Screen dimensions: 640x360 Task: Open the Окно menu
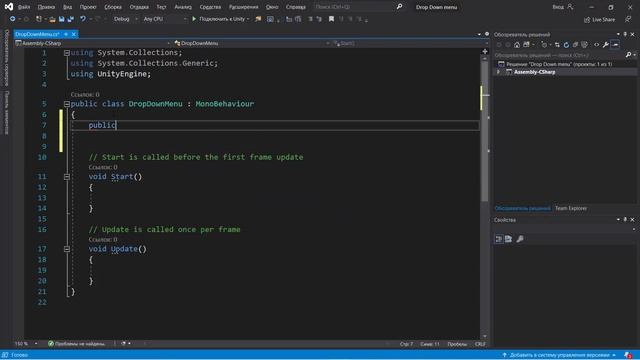(272, 7)
